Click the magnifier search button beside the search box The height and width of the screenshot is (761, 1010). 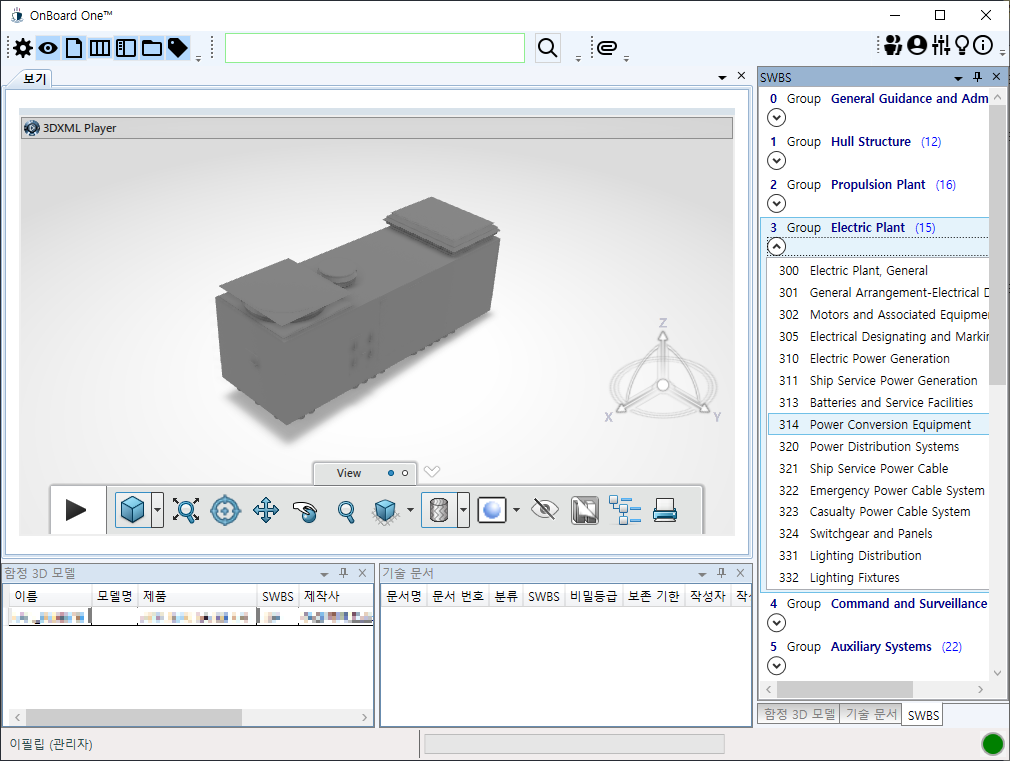coord(548,48)
